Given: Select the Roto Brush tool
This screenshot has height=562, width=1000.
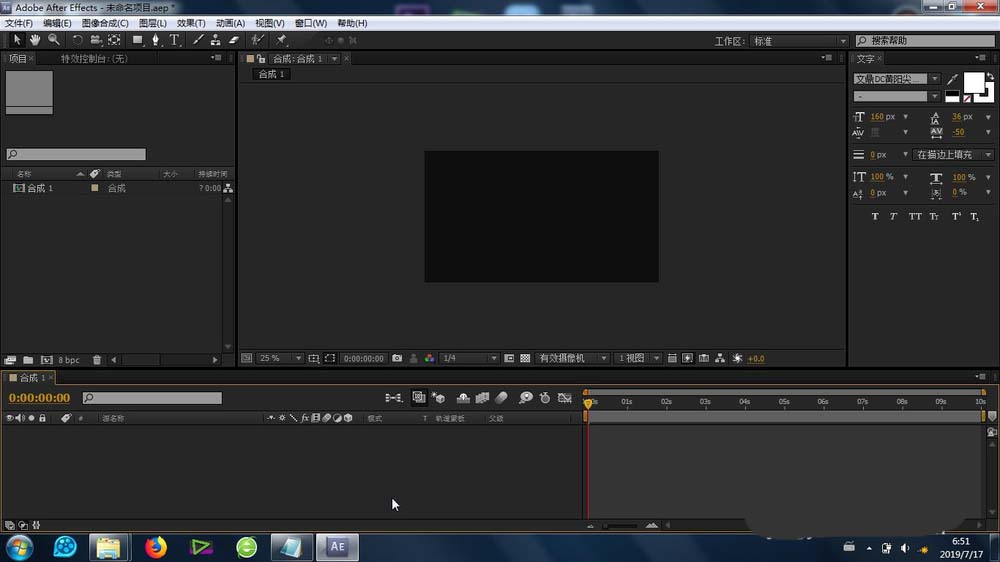Looking at the screenshot, I should 257,40.
